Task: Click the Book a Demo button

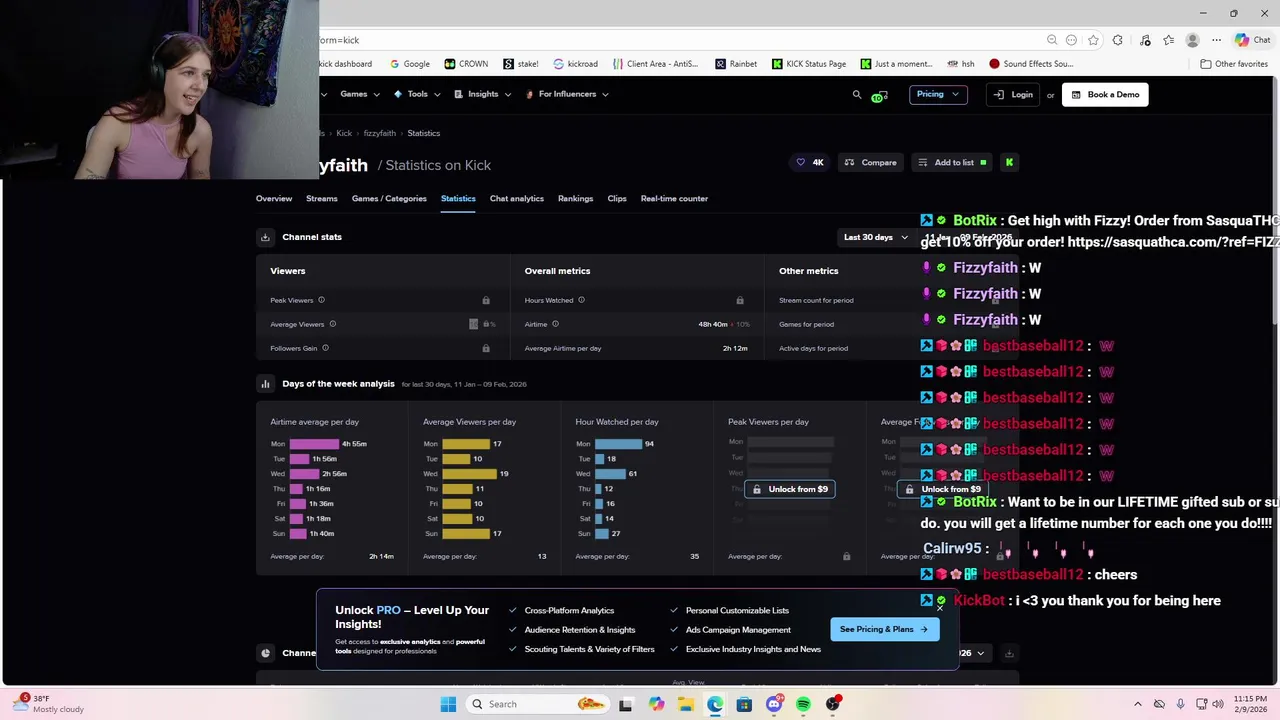Action: pos(1105,94)
